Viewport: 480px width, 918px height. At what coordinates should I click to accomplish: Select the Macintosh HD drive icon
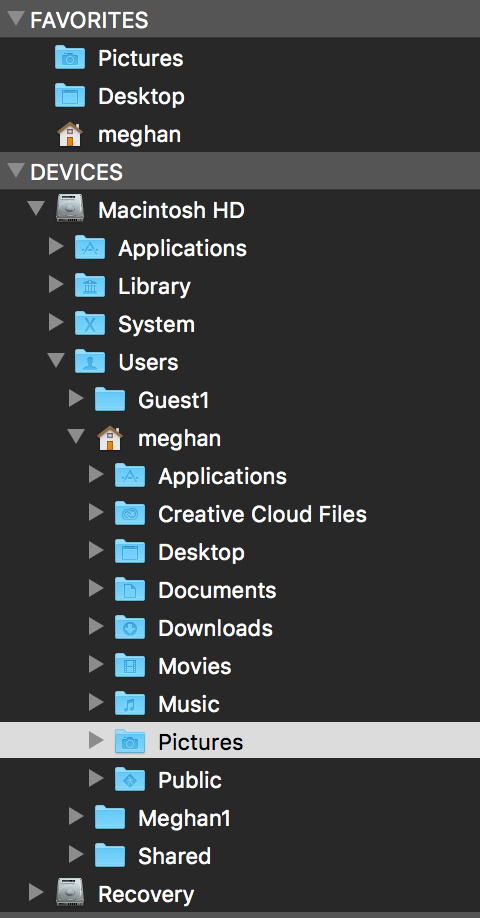pos(70,210)
